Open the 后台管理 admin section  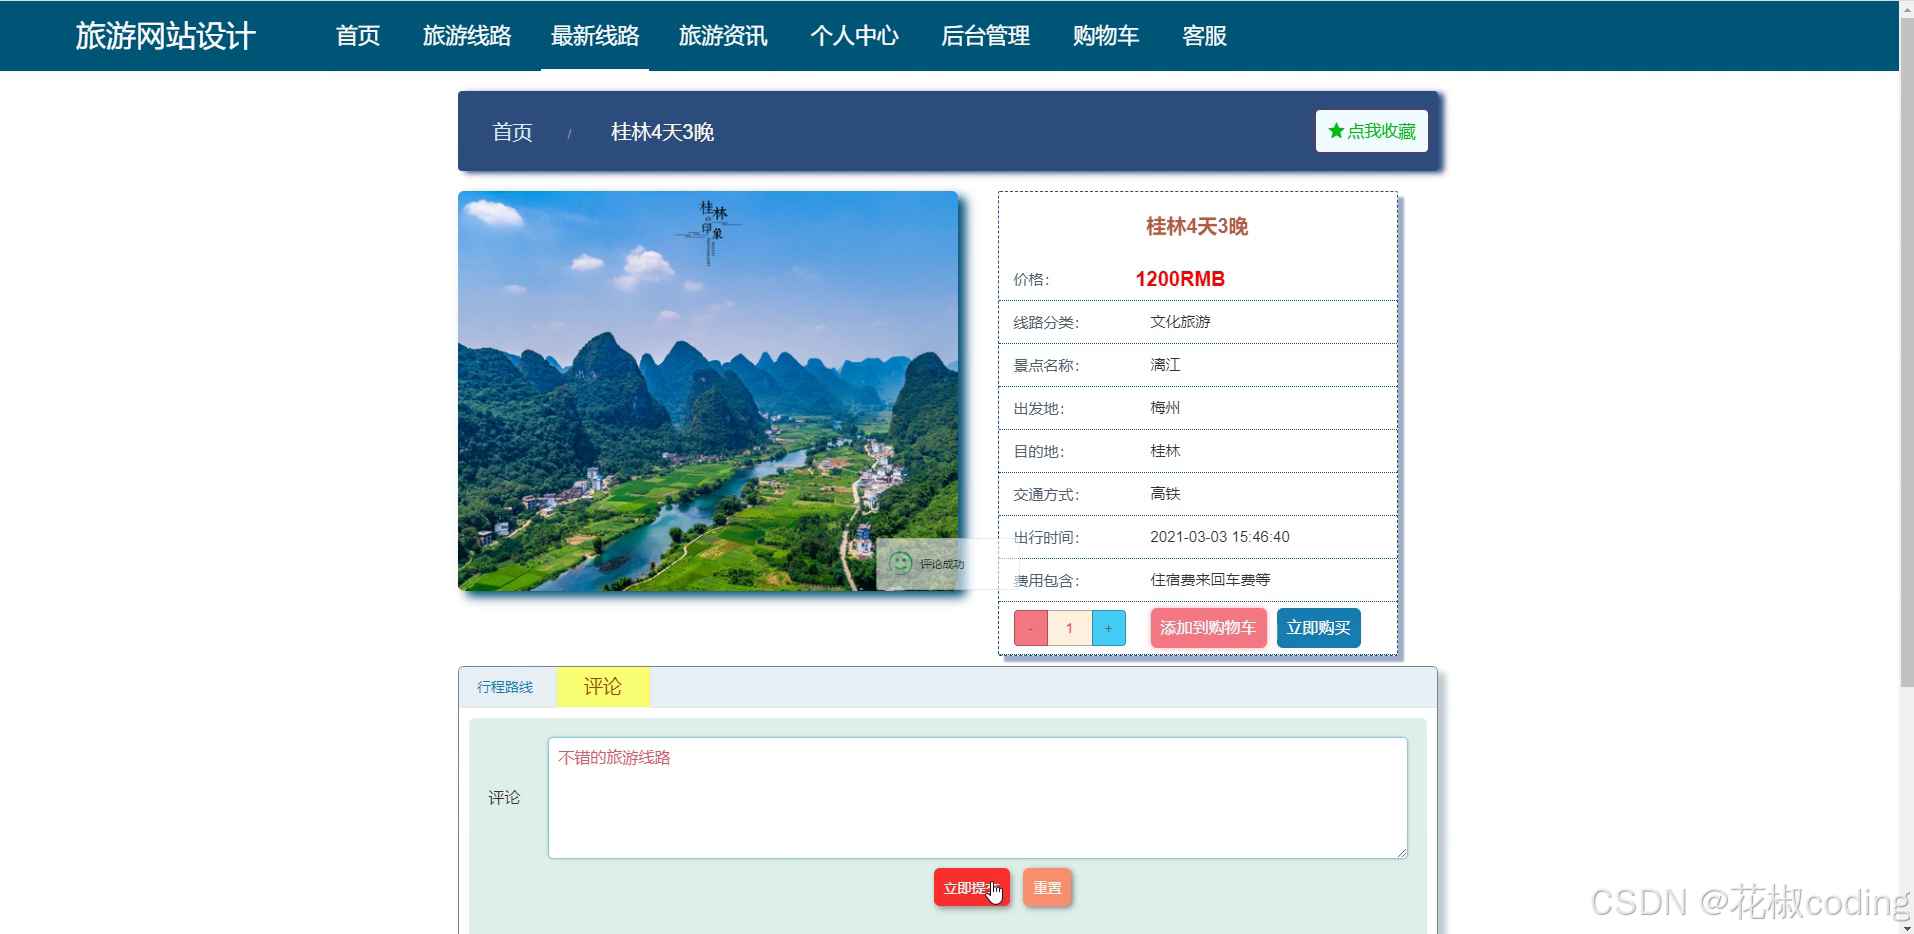tap(984, 36)
